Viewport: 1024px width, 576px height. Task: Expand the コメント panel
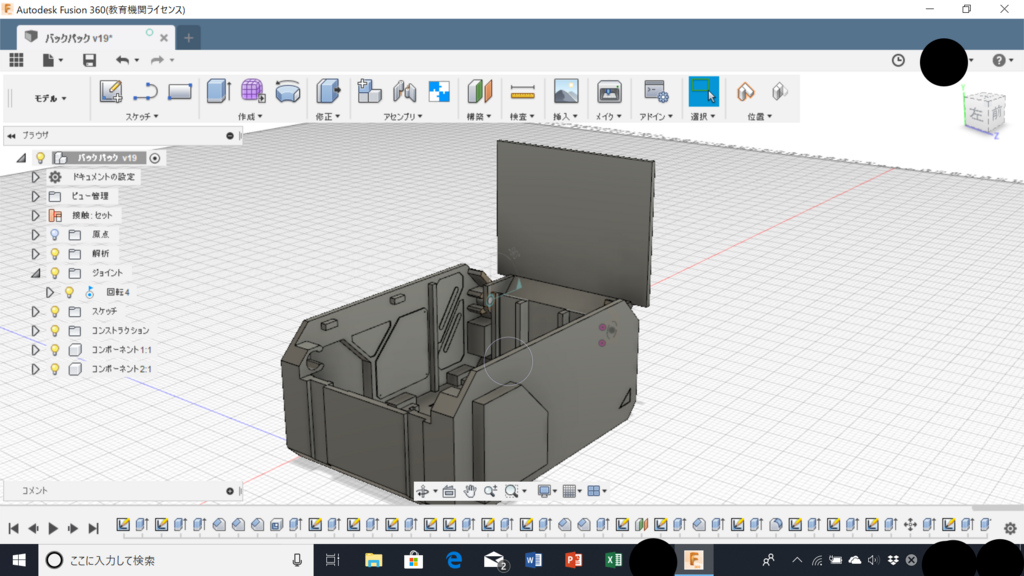tap(230, 491)
